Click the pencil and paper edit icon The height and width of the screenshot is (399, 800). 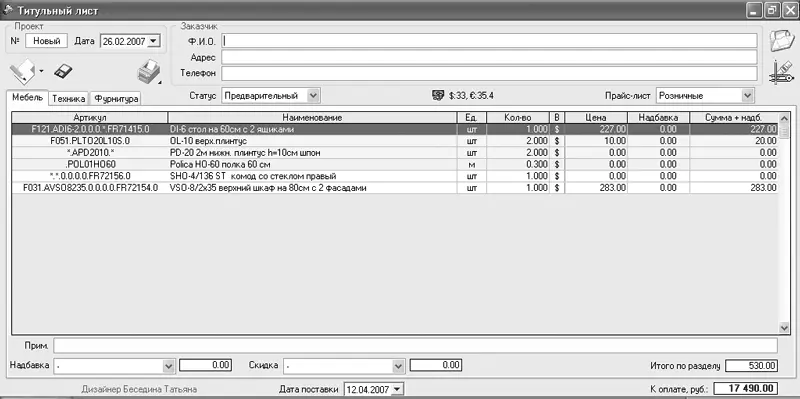tap(23, 71)
